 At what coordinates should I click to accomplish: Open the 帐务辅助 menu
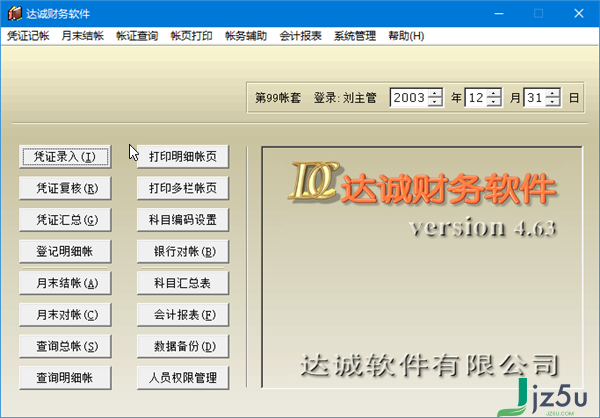(246, 36)
